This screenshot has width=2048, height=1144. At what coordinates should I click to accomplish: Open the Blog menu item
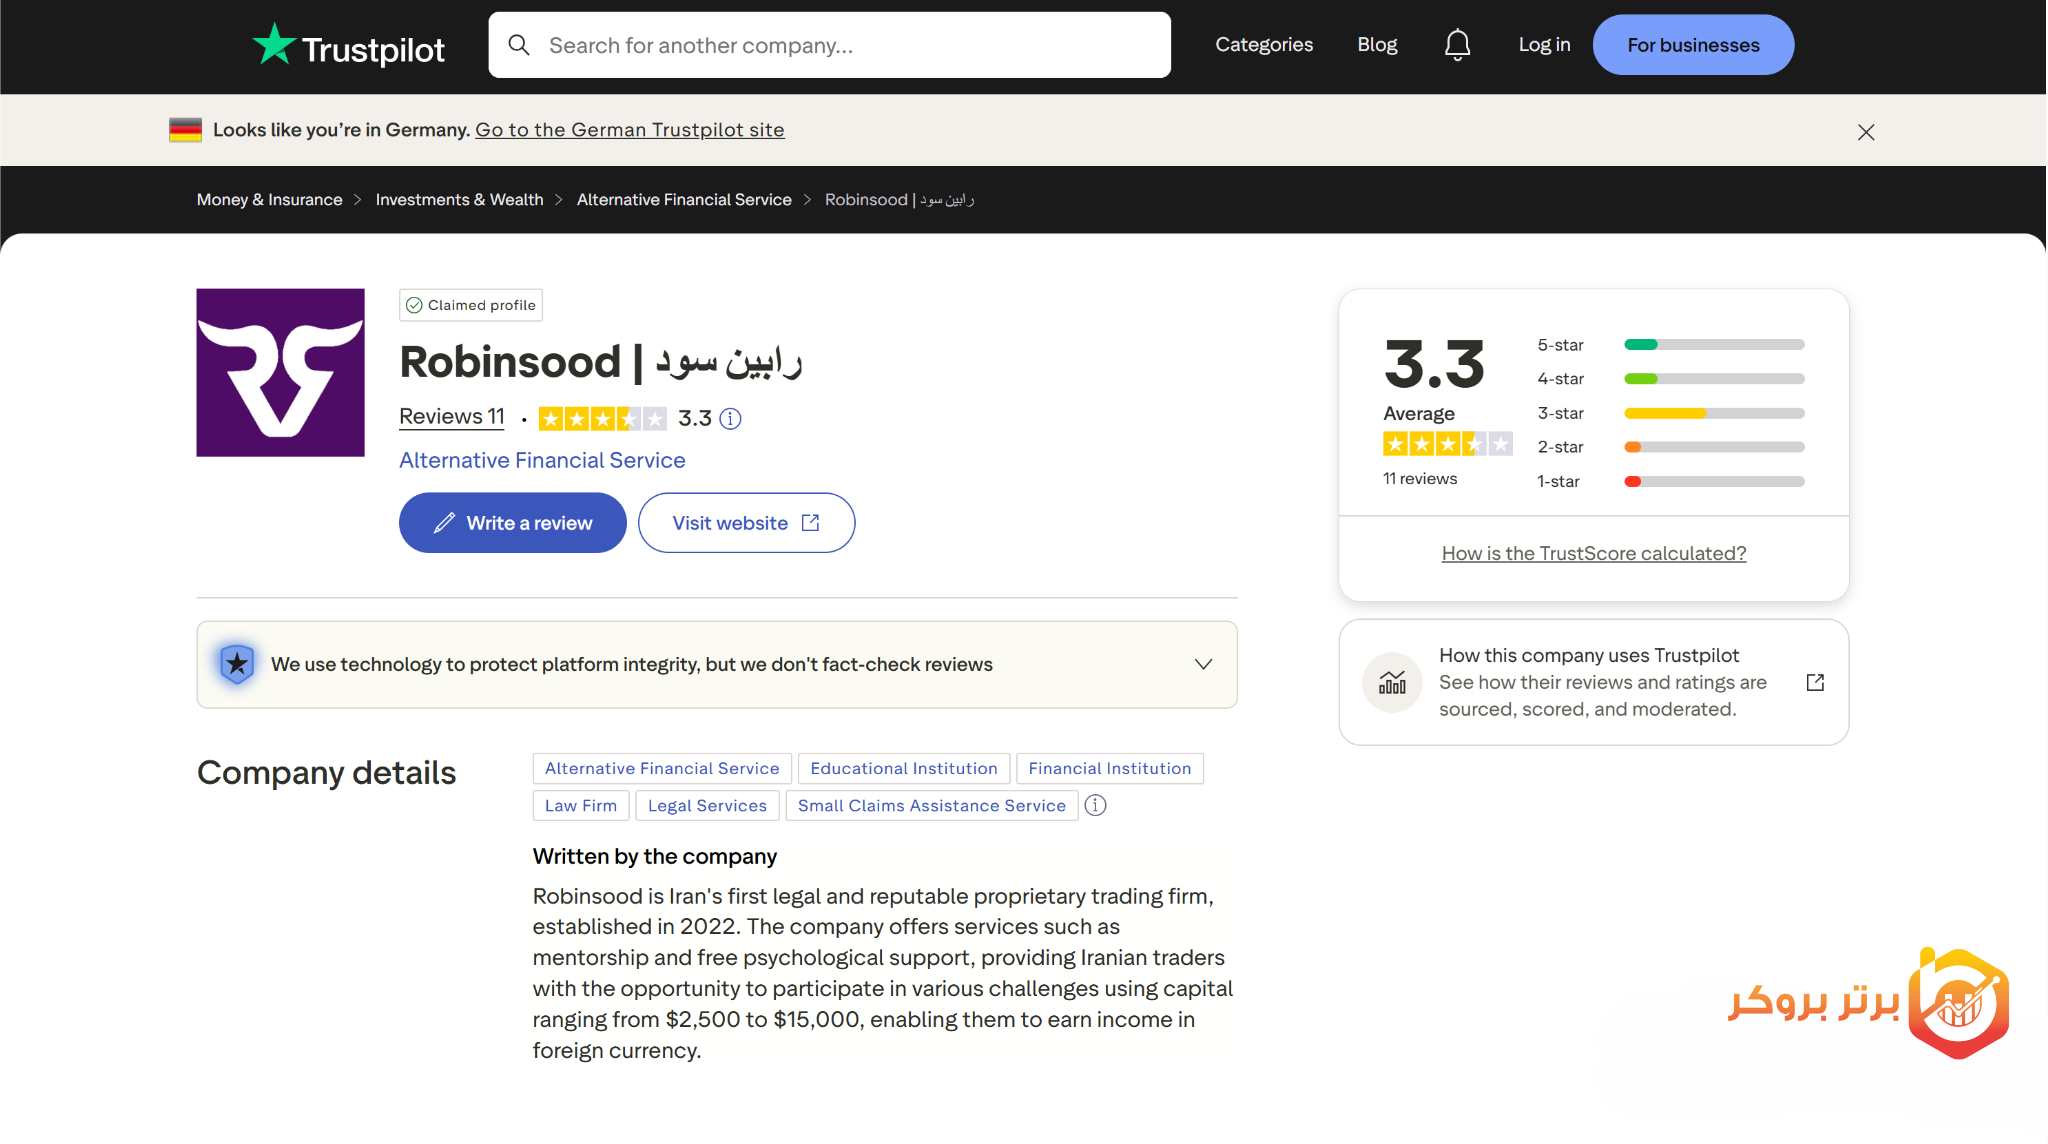pyautogui.click(x=1377, y=45)
